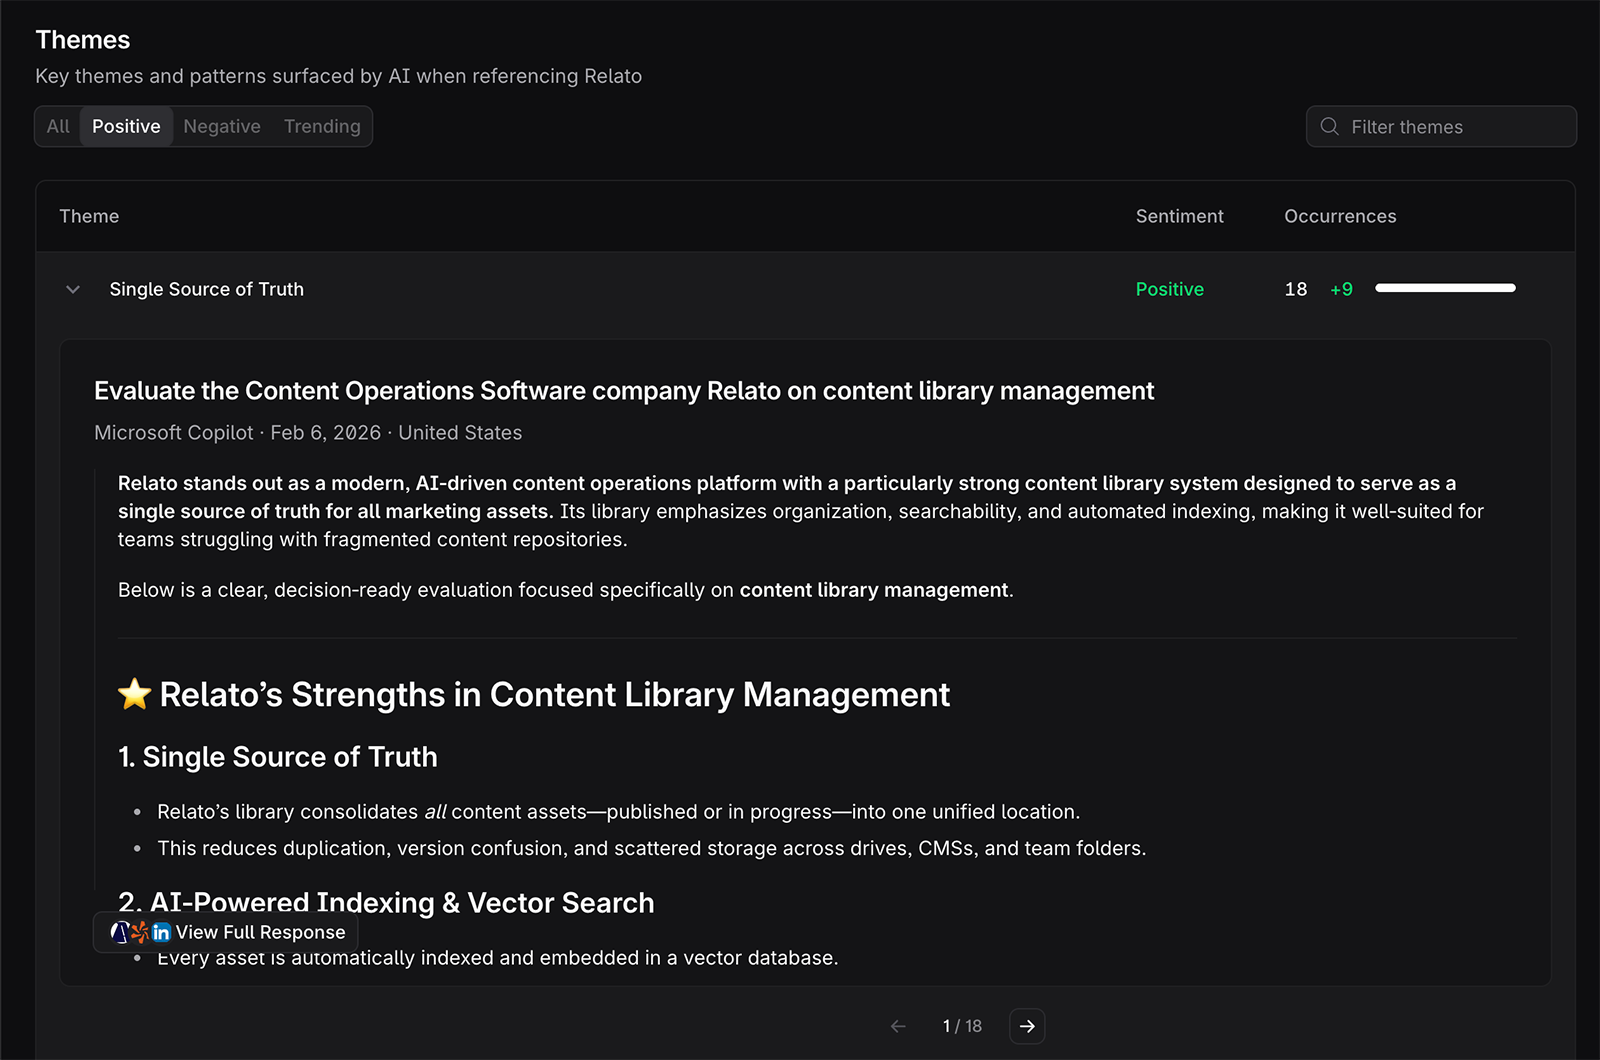Click the page indicator 1 / 18

(962, 1026)
